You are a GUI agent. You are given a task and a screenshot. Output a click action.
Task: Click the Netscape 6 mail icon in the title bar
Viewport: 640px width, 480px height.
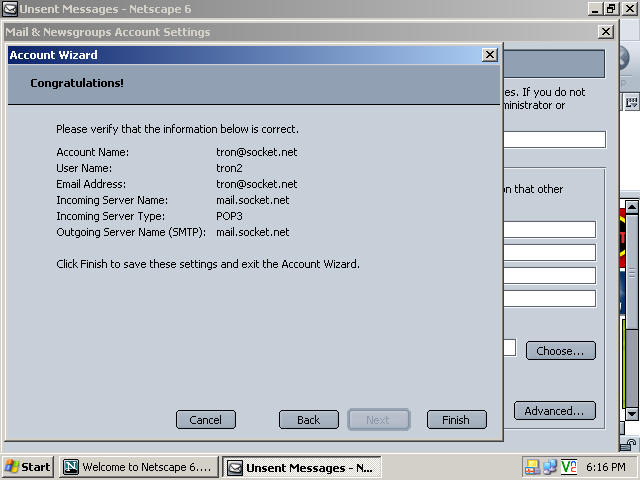point(10,9)
